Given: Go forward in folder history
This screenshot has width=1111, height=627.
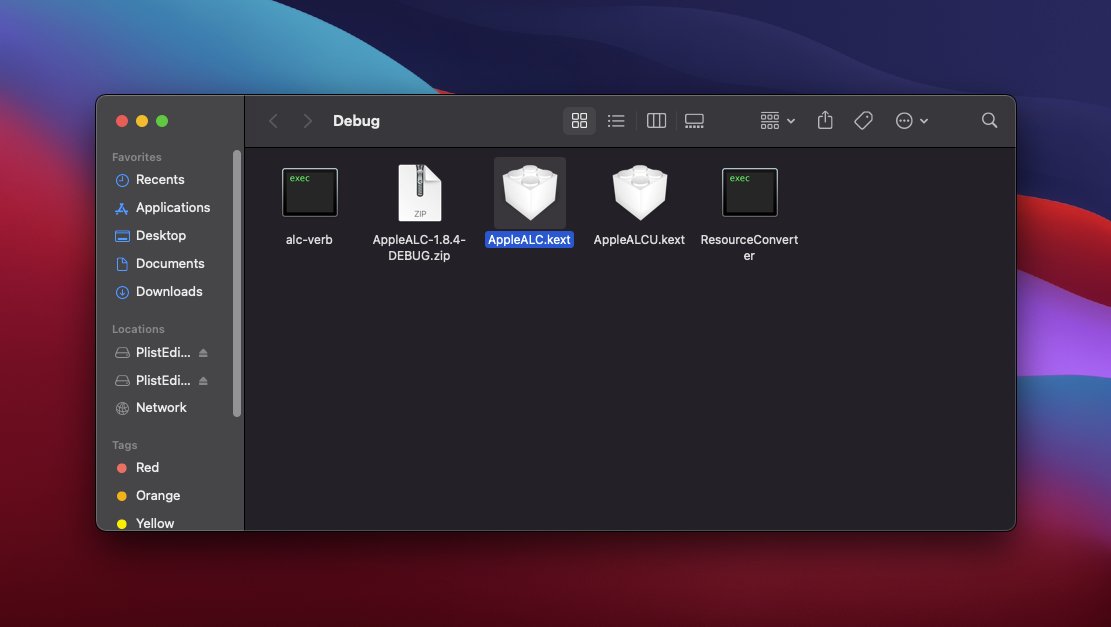Looking at the screenshot, I should pos(307,121).
